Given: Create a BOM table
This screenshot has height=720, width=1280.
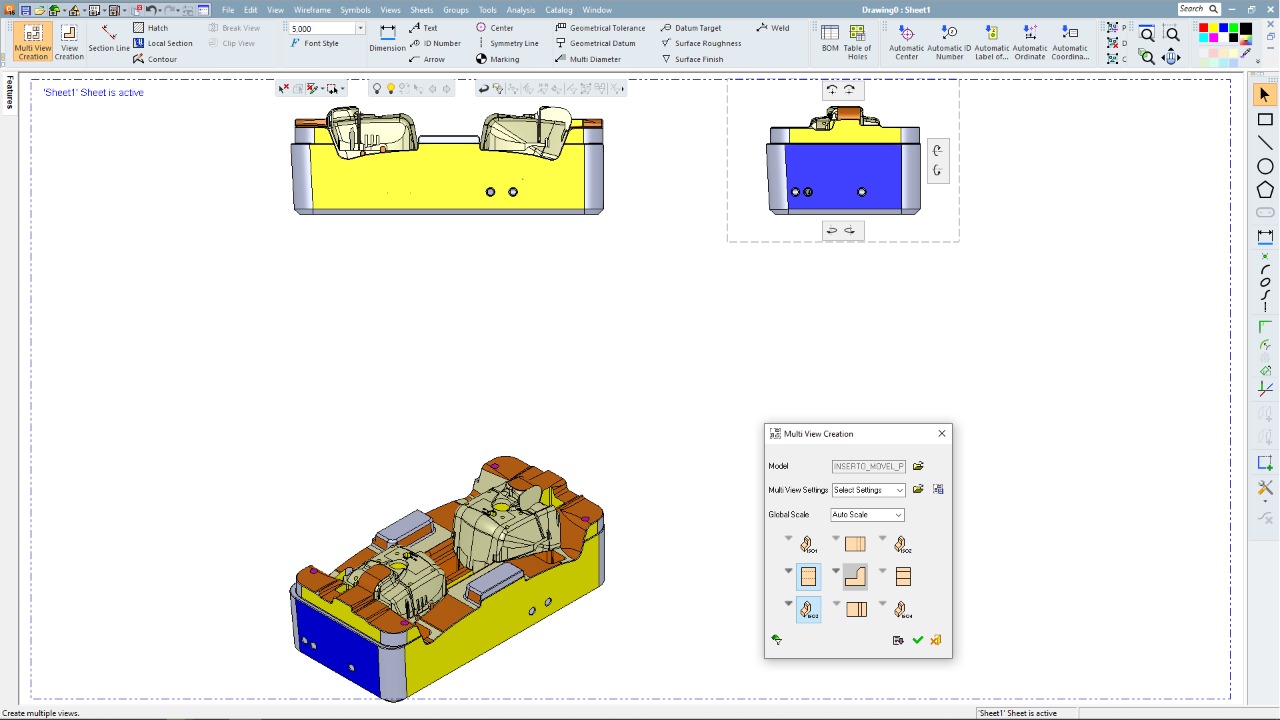Looking at the screenshot, I should tap(830, 40).
